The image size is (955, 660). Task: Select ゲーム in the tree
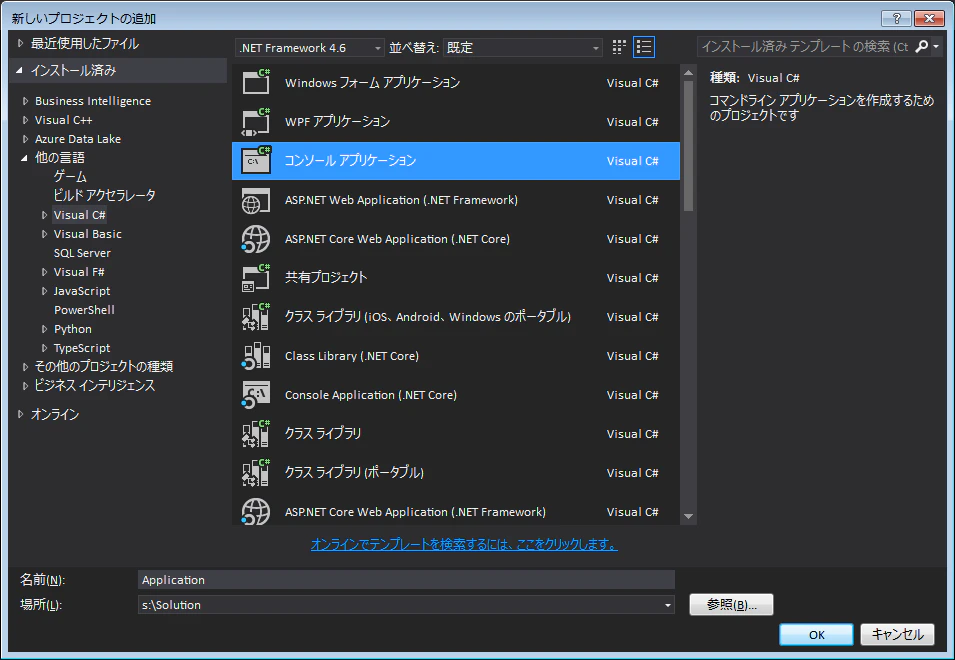[70, 177]
